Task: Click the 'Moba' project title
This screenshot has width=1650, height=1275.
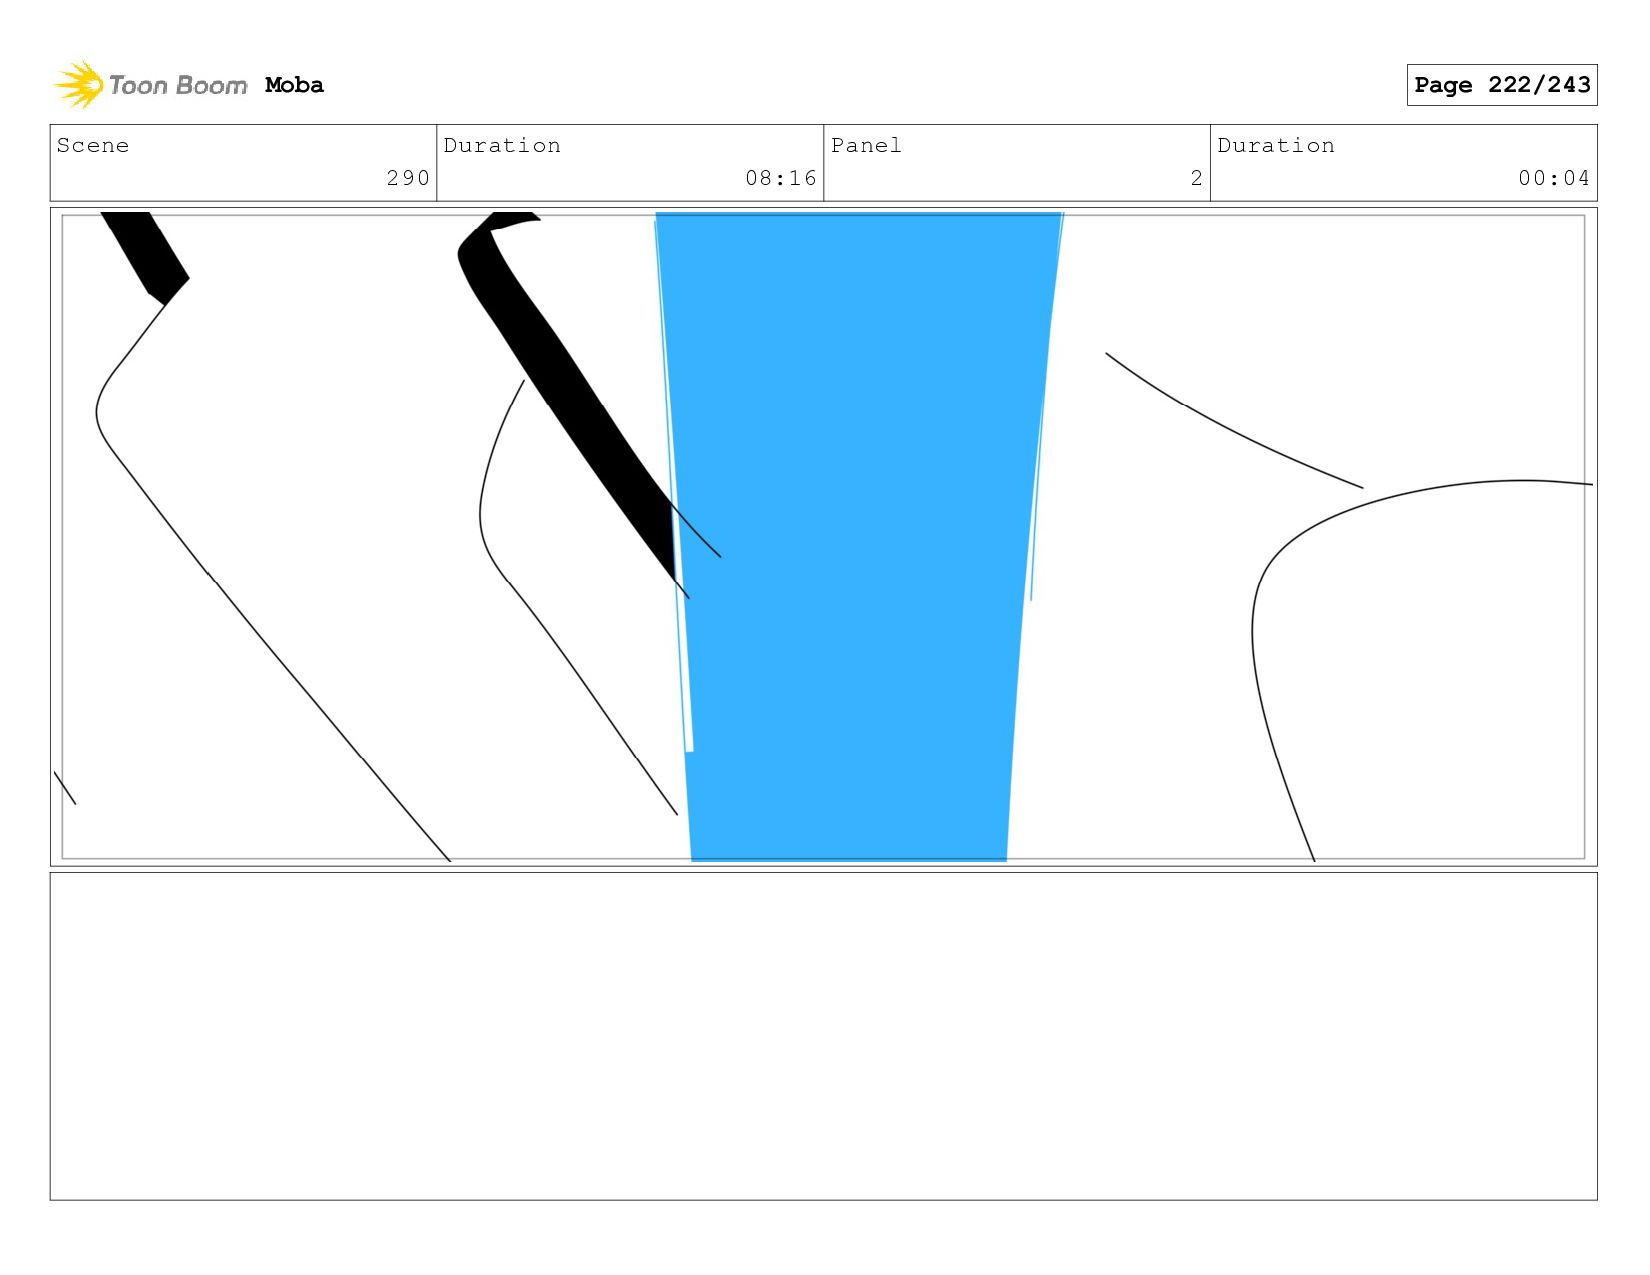Action: click(294, 85)
